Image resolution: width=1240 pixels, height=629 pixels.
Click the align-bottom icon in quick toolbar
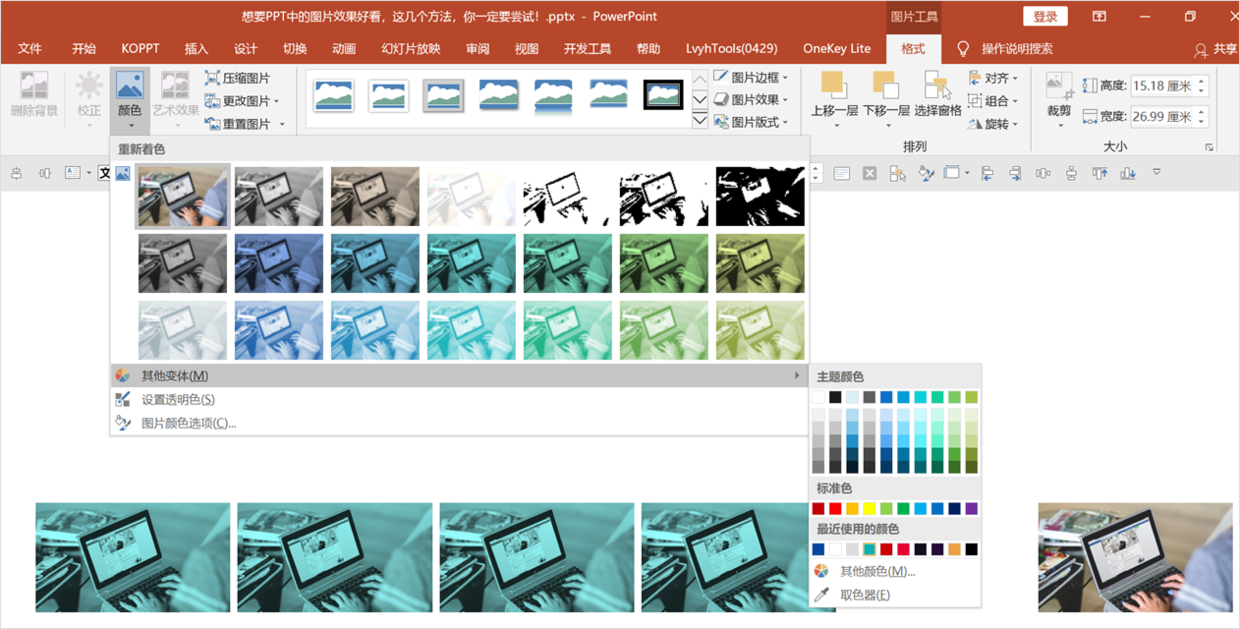coord(1128,173)
